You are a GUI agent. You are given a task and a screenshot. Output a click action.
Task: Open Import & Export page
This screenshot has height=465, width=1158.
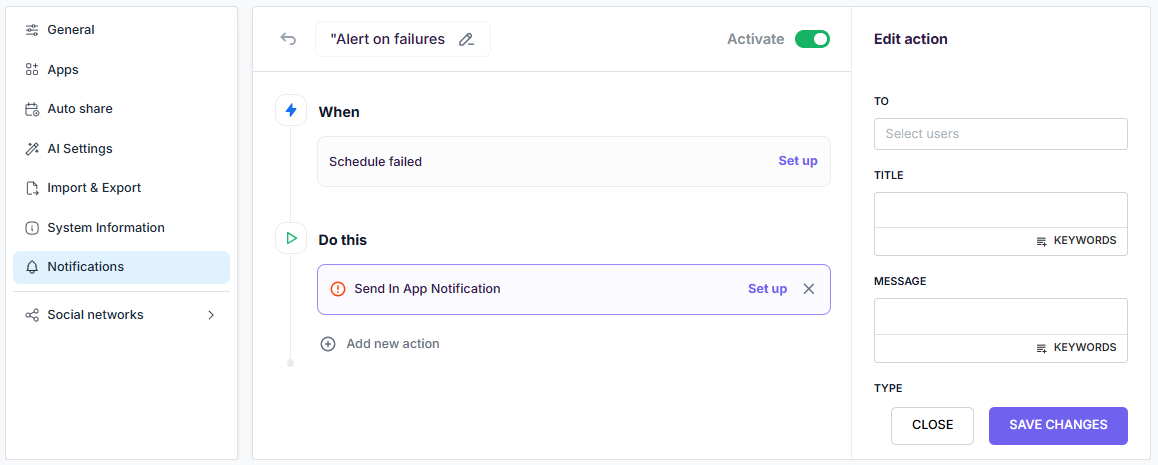coord(94,188)
